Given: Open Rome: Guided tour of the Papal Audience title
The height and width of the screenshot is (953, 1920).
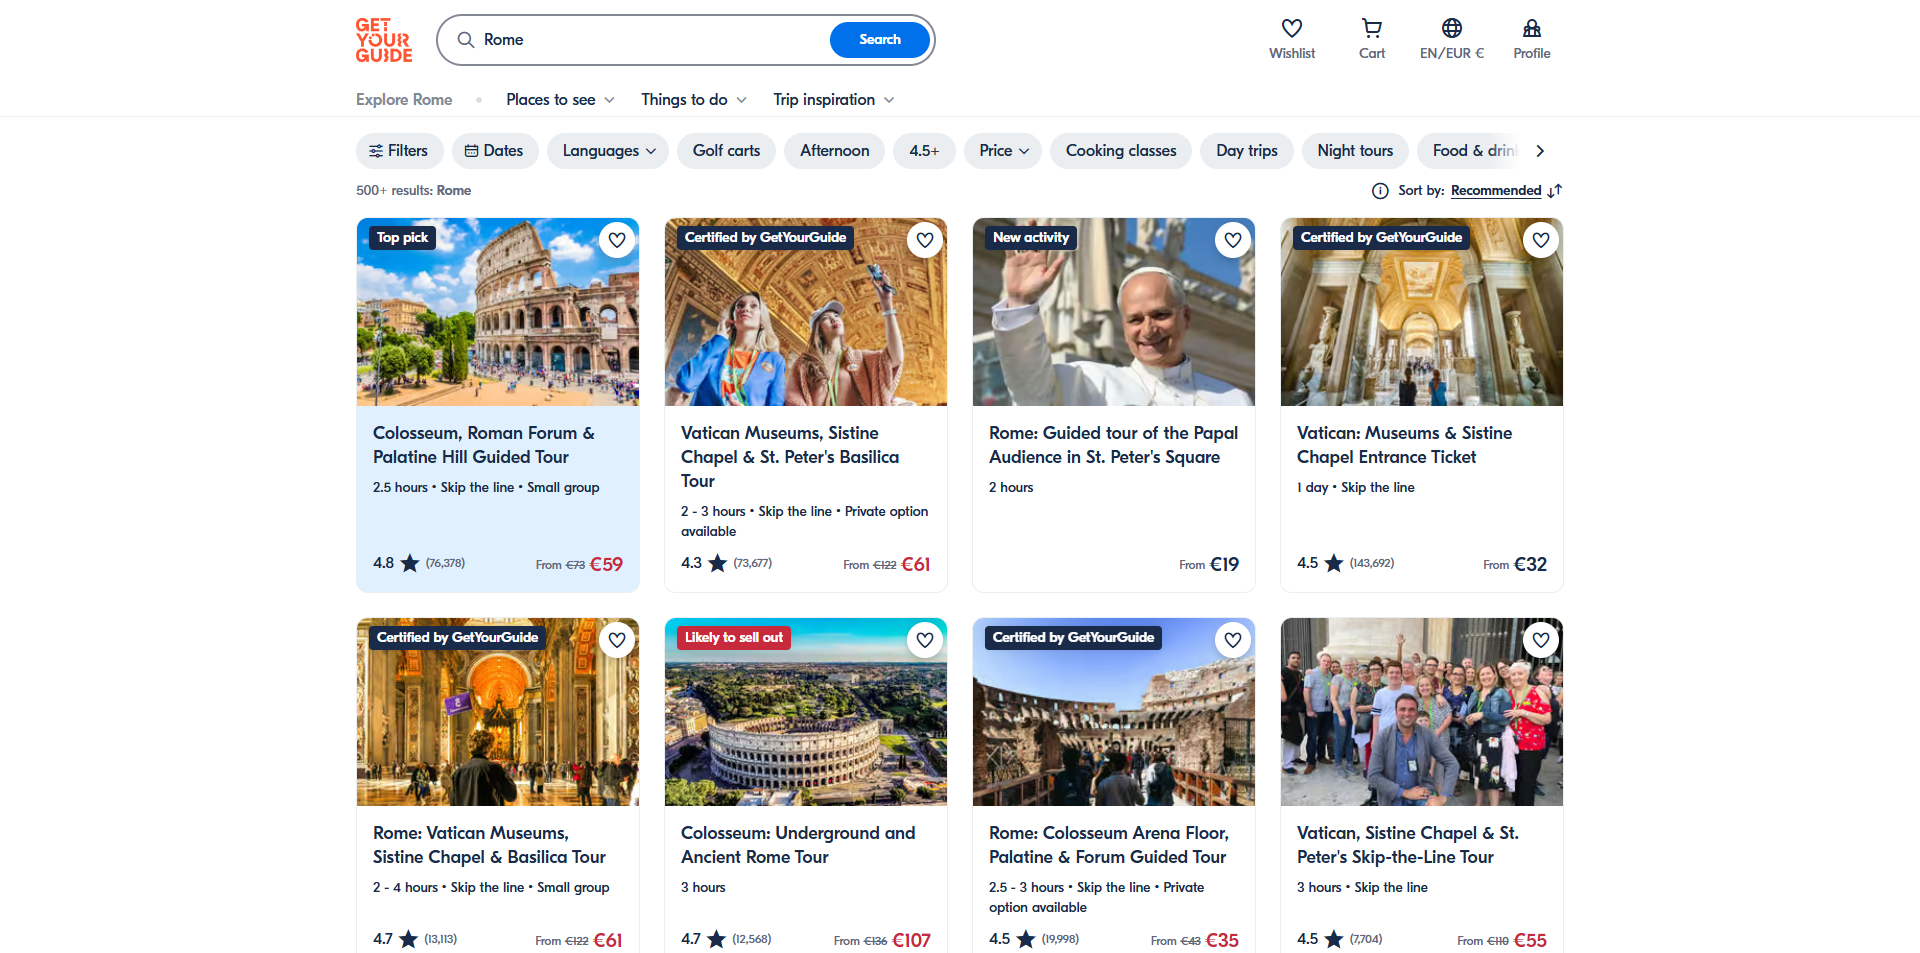Looking at the screenshot, I should tap(1113, 445).
